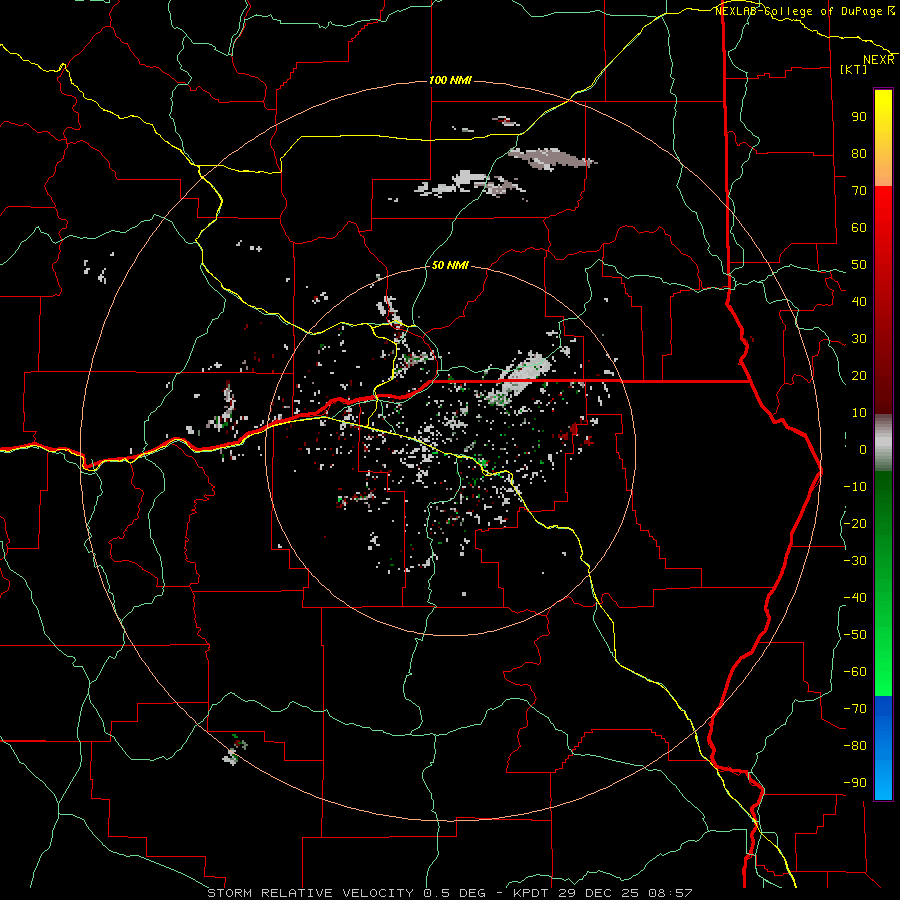This screenshot has width=900, height=900.
Task: Select the -80 value on the velocity scale
Action: pos(855,746)
